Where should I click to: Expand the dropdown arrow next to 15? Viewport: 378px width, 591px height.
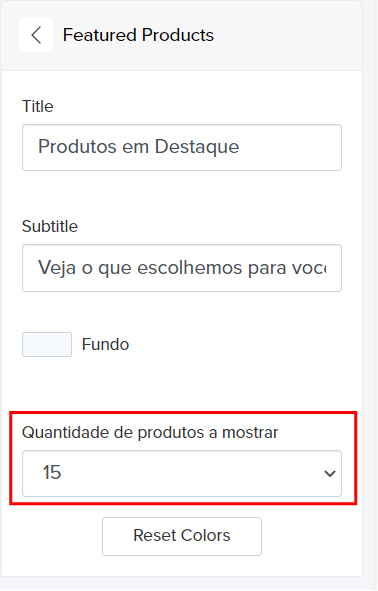click(330, 473)
